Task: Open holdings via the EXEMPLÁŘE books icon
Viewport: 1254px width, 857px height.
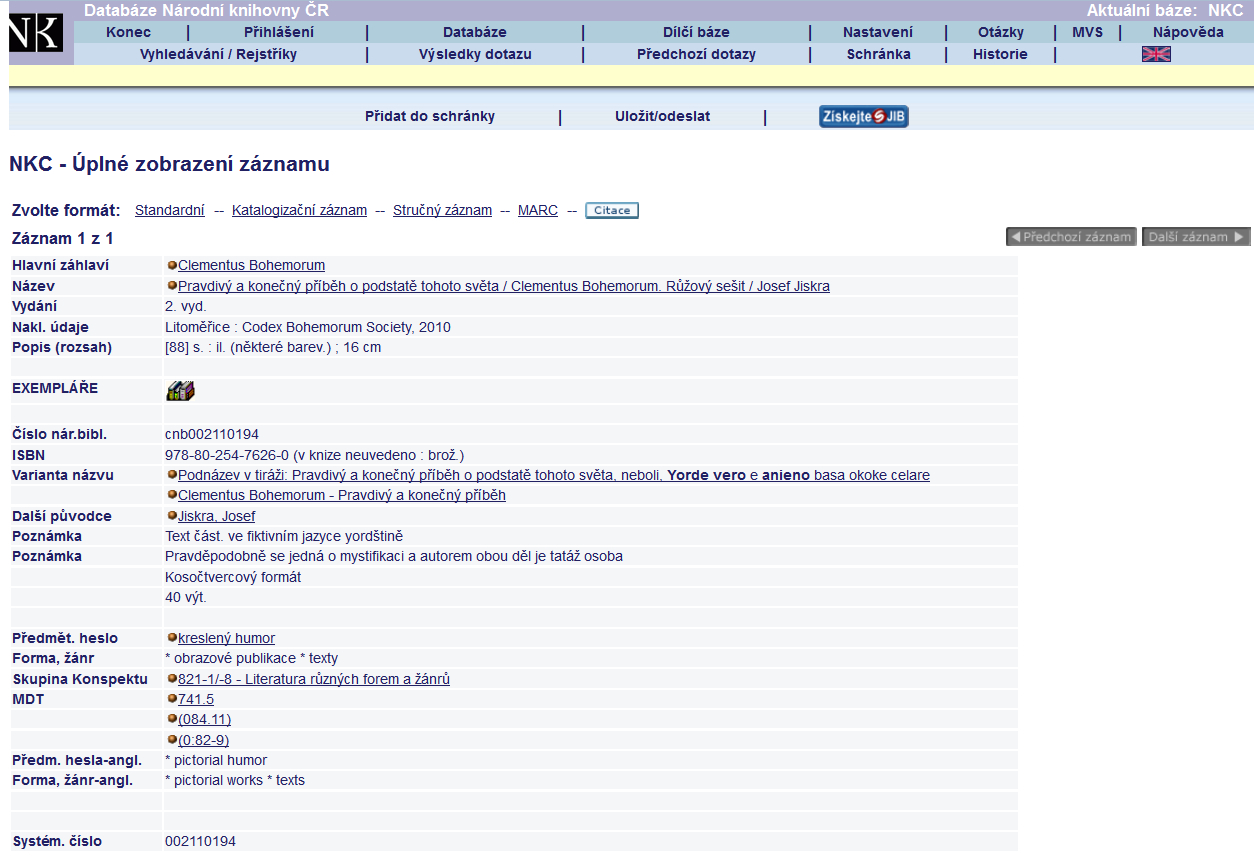Action: (180, 391)
